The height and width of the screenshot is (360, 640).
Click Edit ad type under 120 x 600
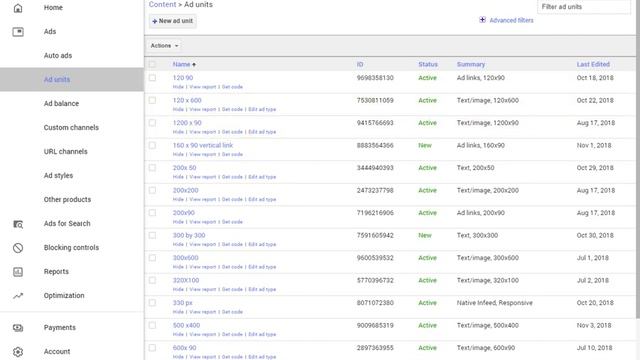point(262,109)
